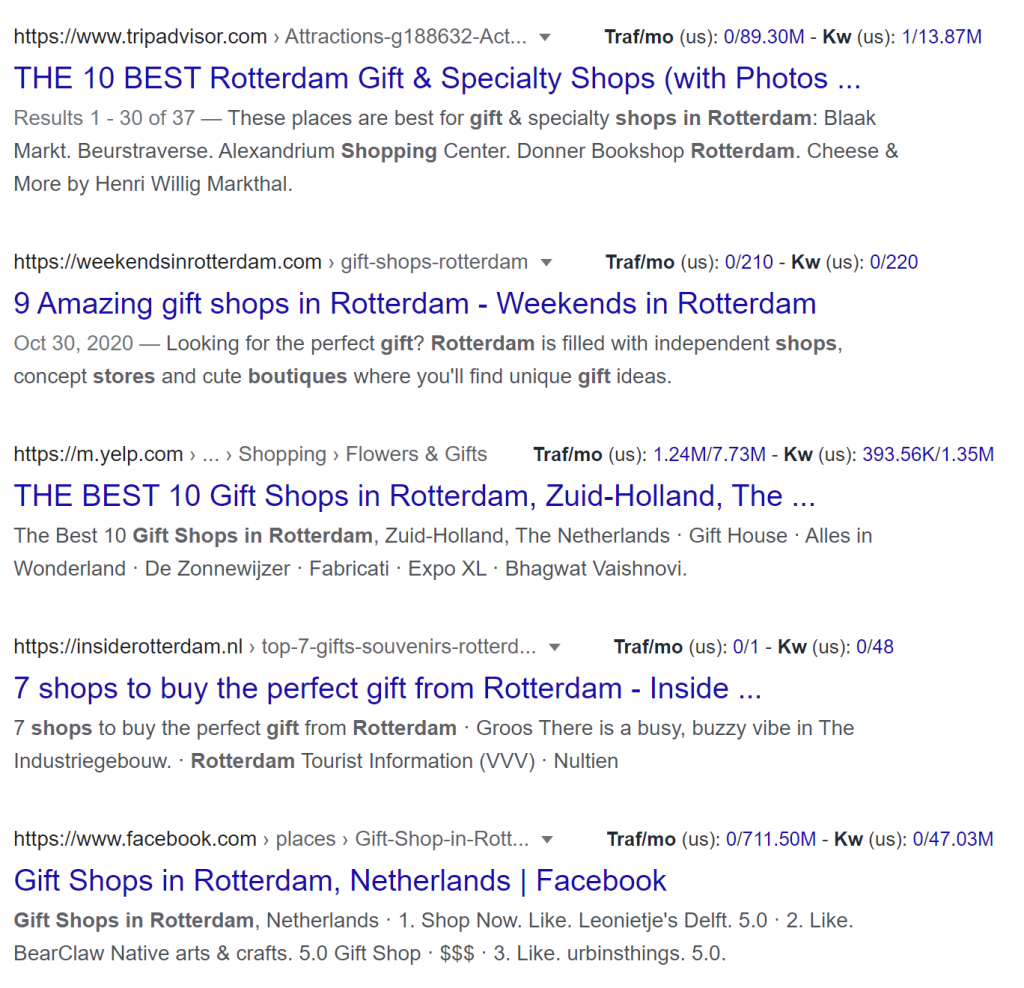
Task: Open THE BEST 10 Gift Shops Yelp result
Action: coord(415,496)
